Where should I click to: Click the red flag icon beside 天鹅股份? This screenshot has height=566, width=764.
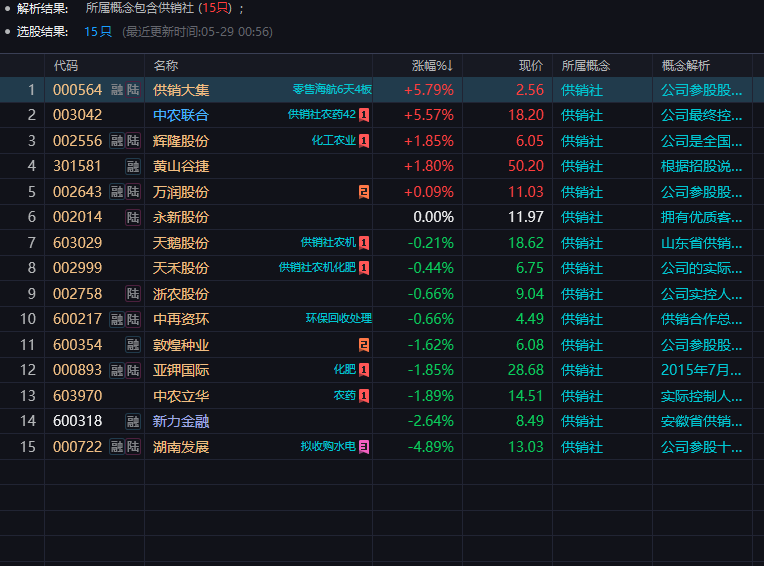click(x=364, y=243)
